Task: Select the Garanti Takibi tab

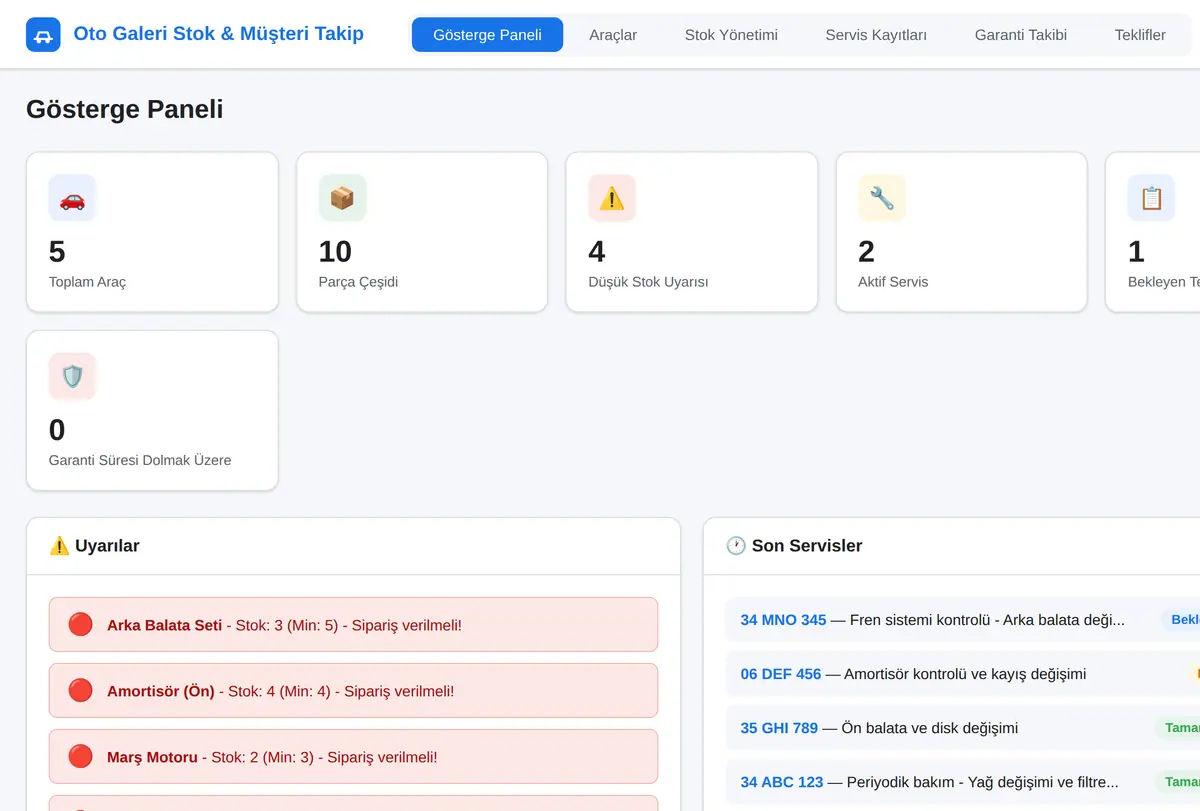Action: [1021, 35]
